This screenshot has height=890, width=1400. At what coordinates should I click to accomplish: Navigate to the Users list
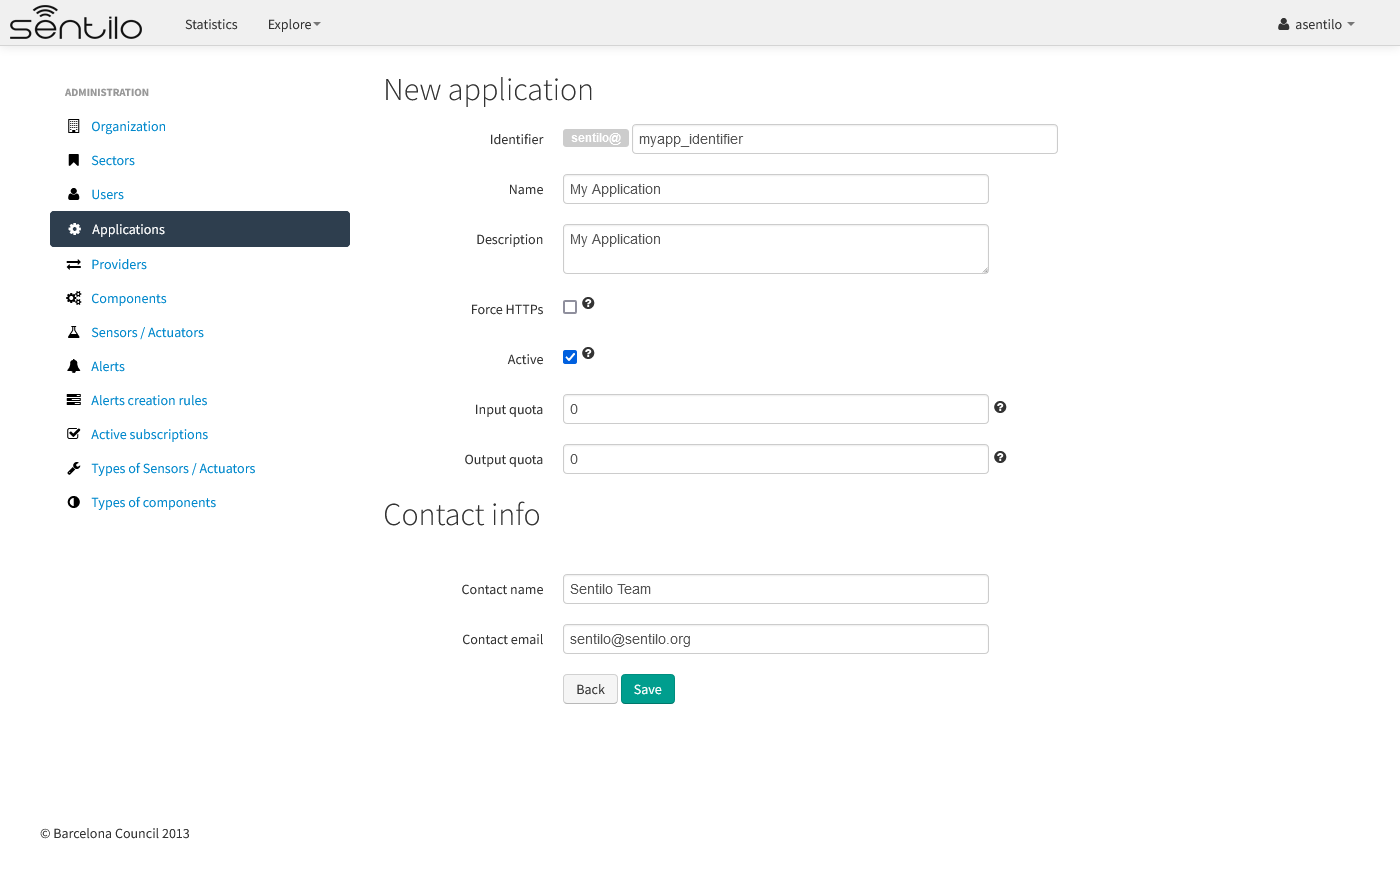point(107,194)
